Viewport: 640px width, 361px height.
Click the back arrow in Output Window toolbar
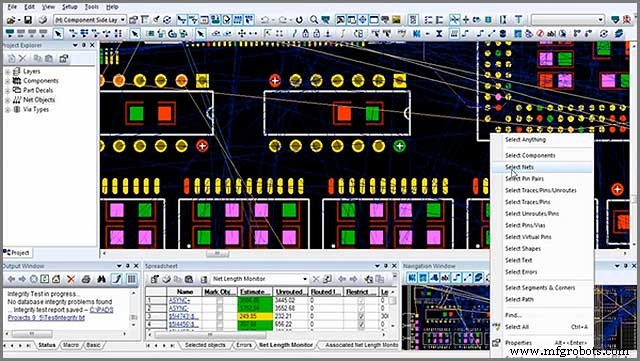coord(11,279)
